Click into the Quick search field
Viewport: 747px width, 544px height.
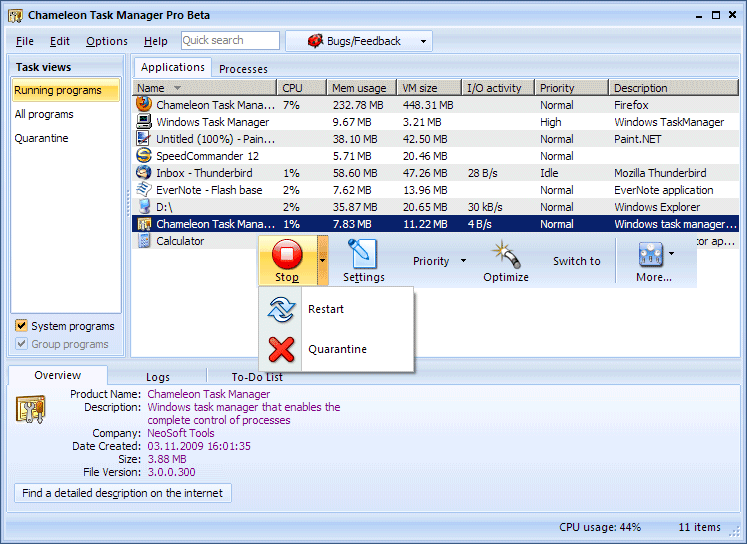(x=230, y=40)
